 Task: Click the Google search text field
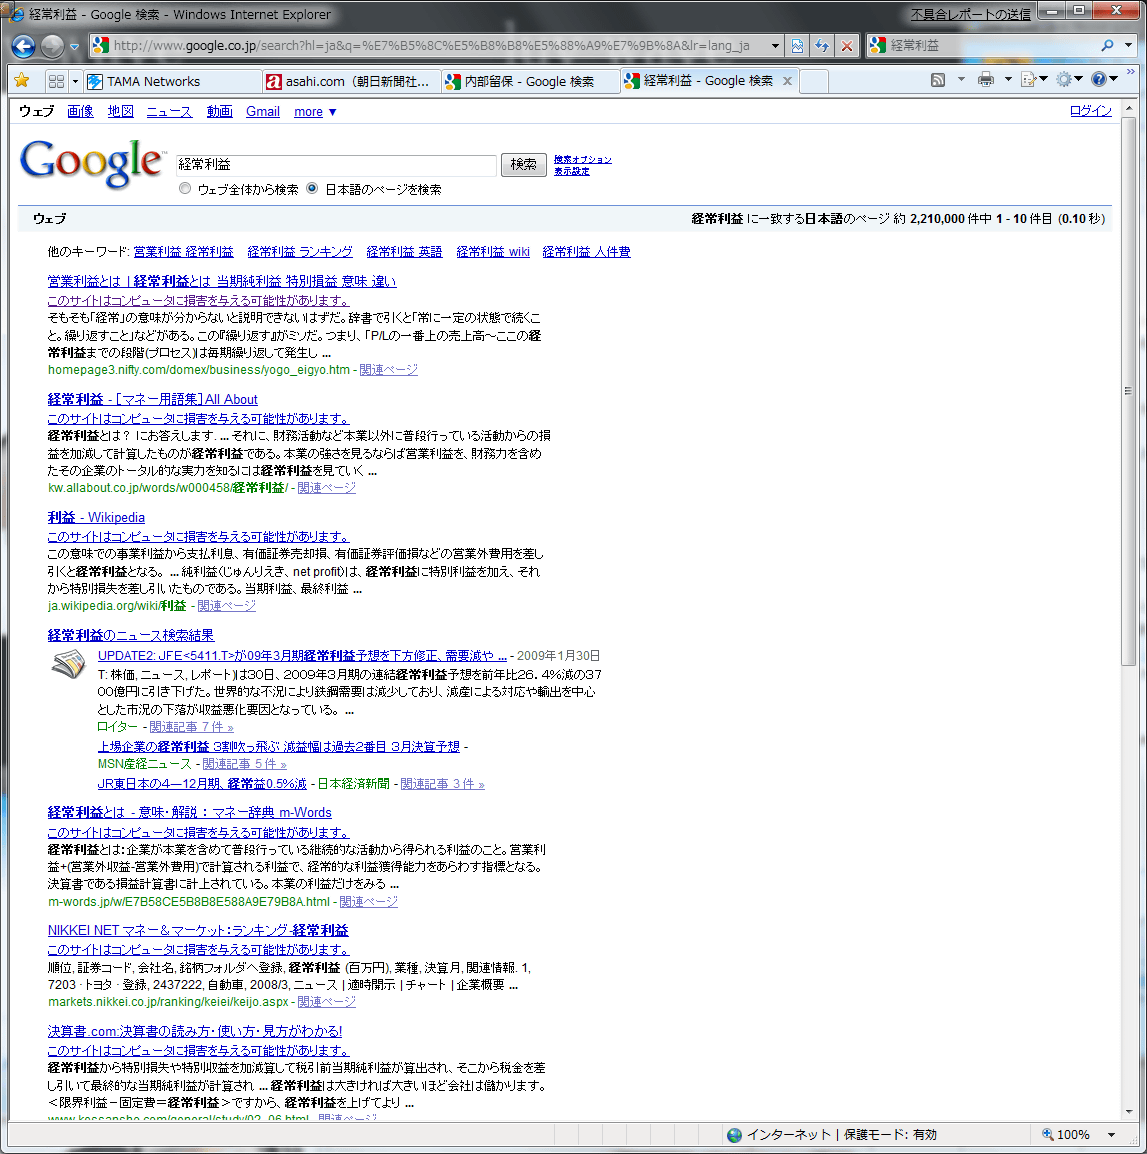(x=336, y=165)
